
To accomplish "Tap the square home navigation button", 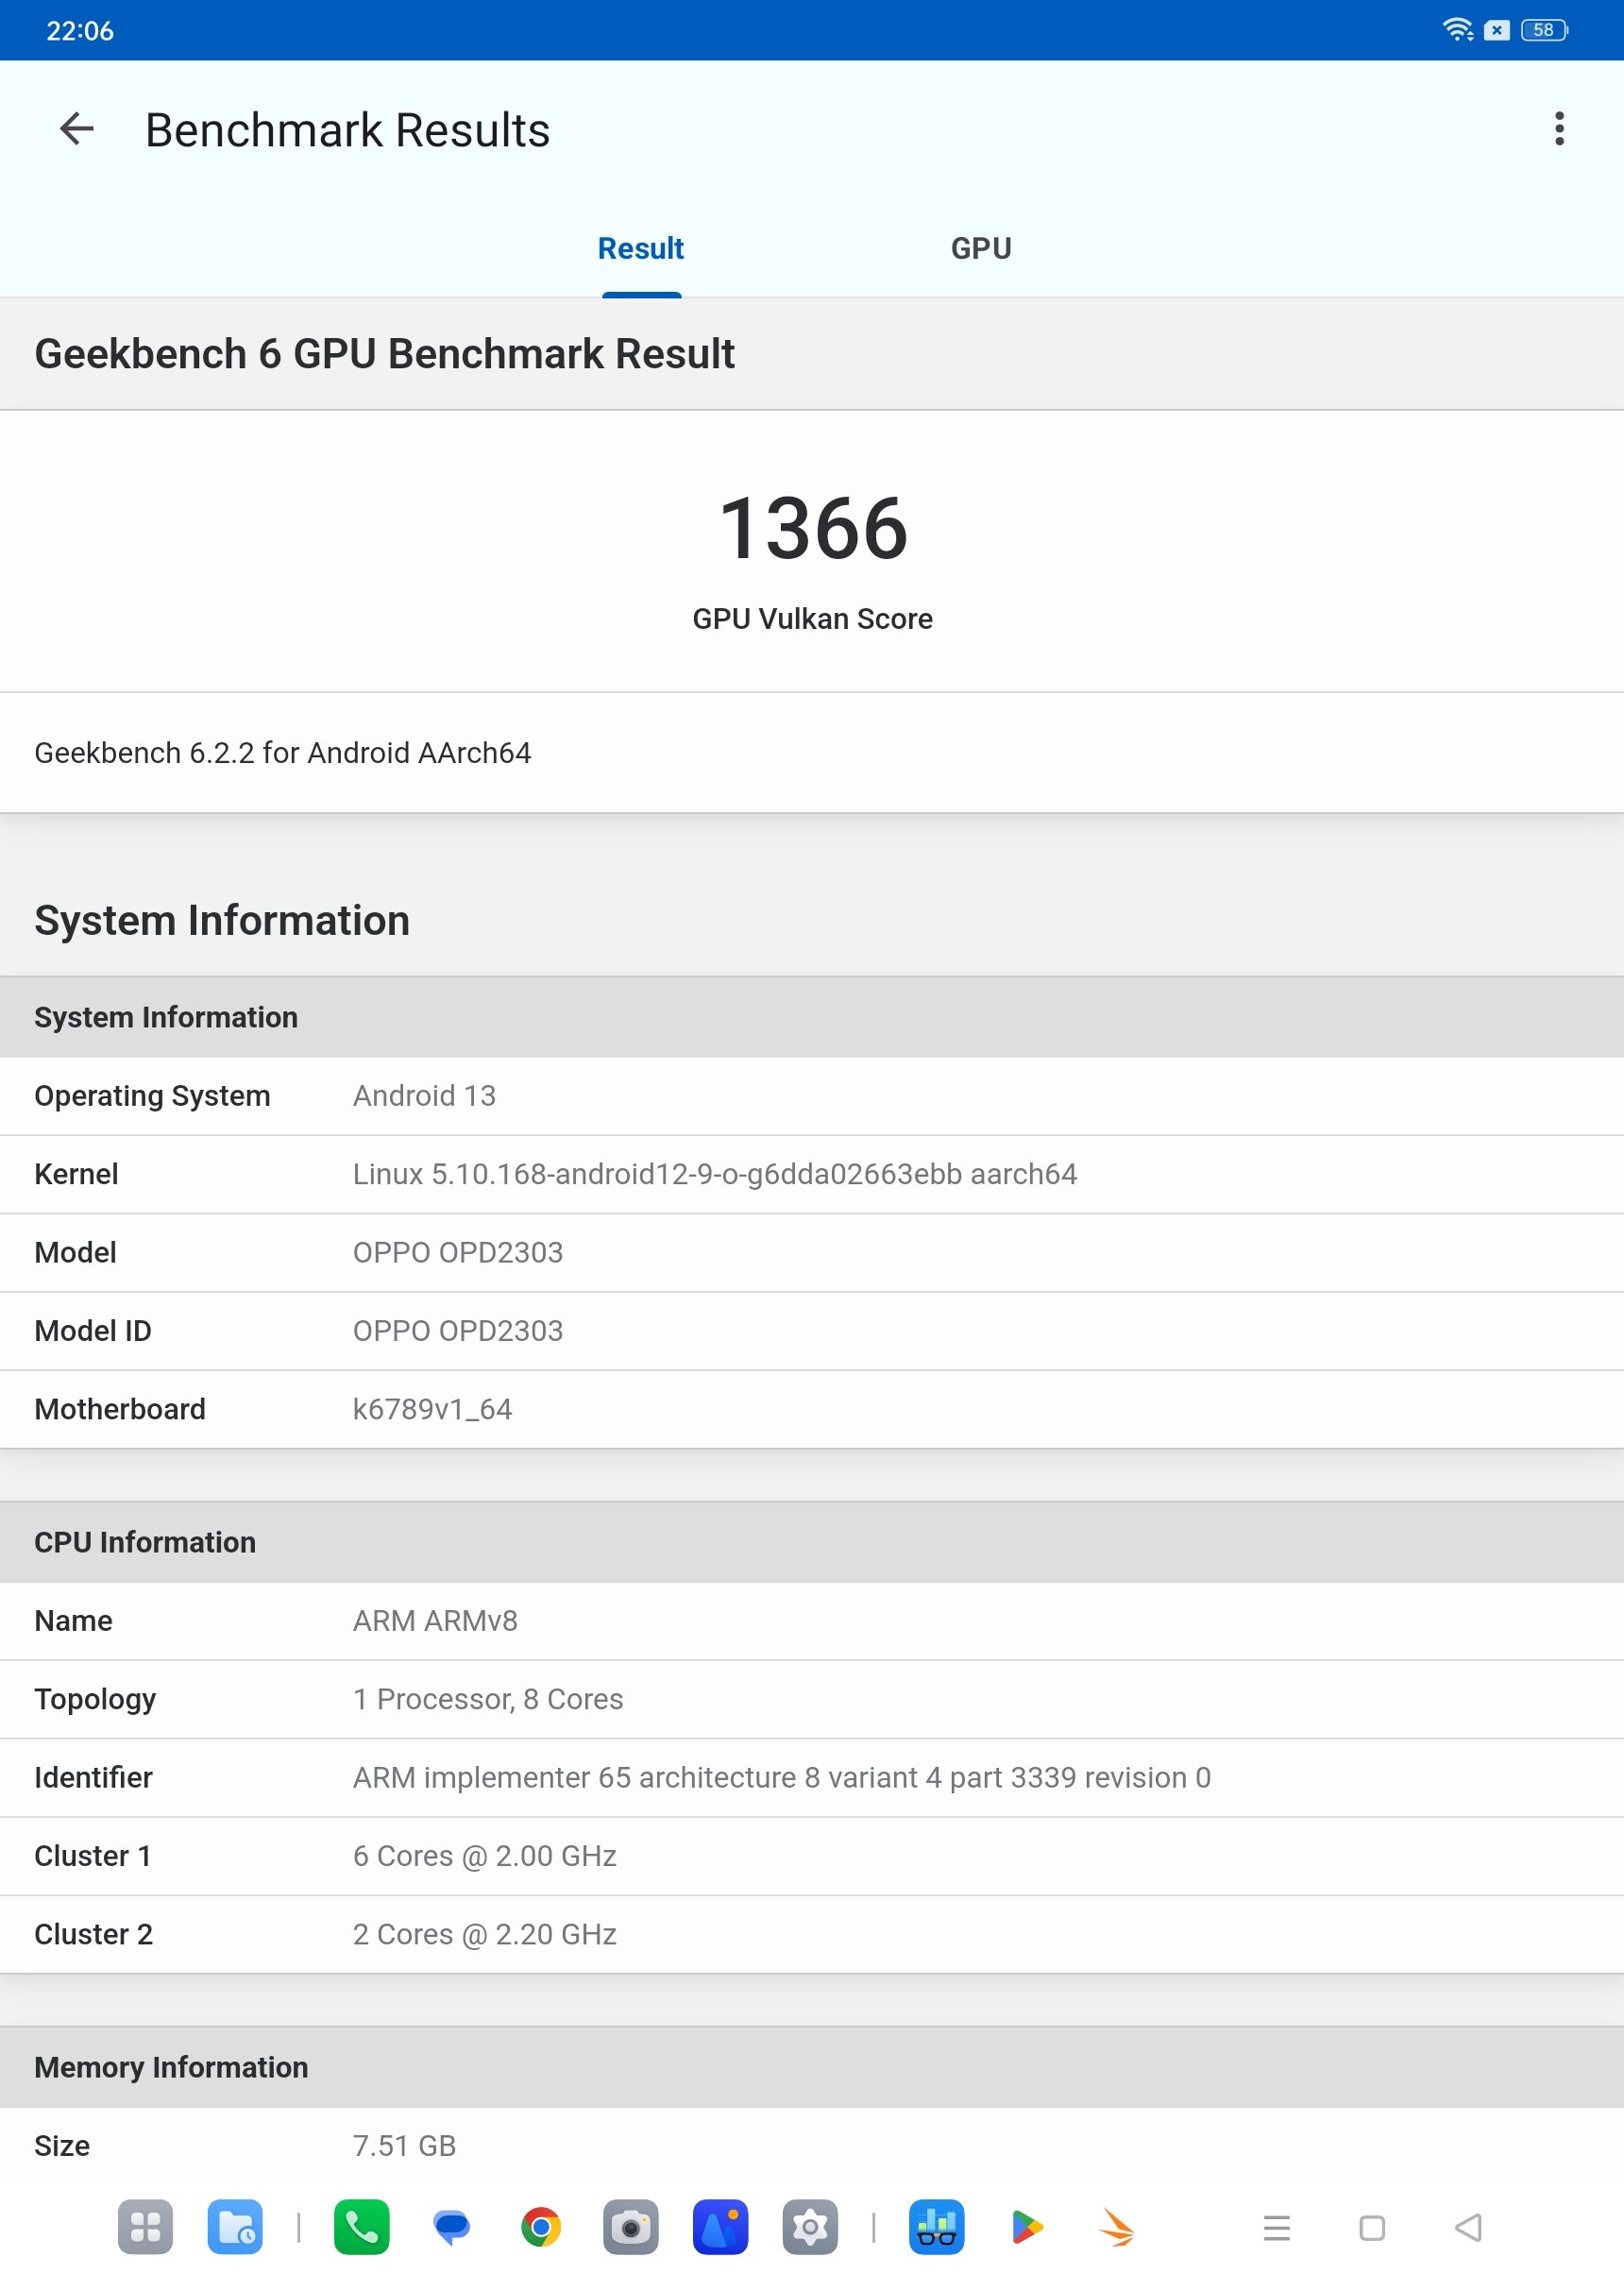I will click(x=1372, y=2227).
